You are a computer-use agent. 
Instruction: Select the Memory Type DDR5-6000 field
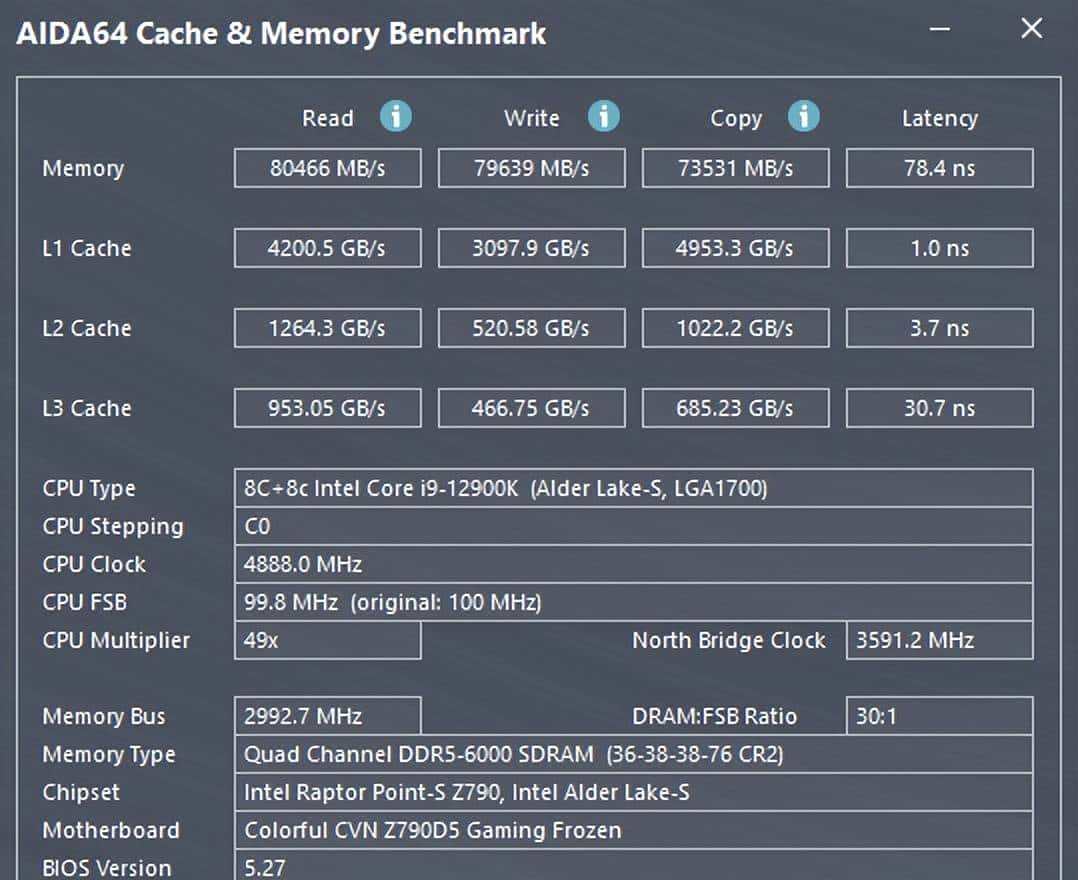633,754
